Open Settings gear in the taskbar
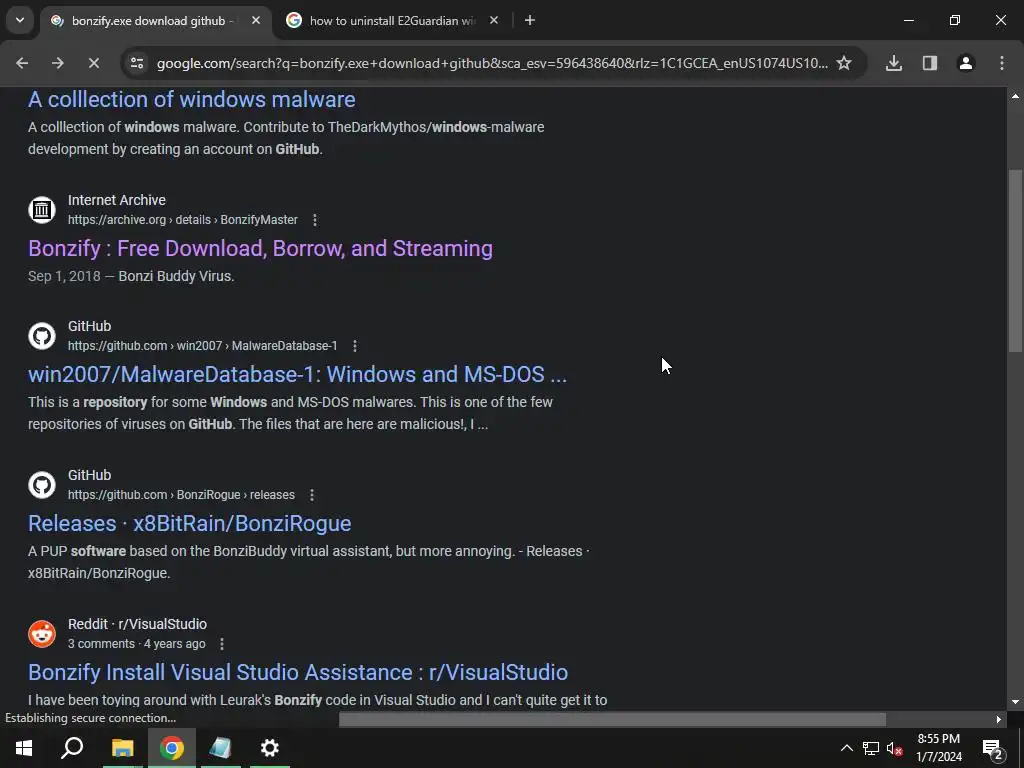1024x768 pixels. tap(270, 748)
